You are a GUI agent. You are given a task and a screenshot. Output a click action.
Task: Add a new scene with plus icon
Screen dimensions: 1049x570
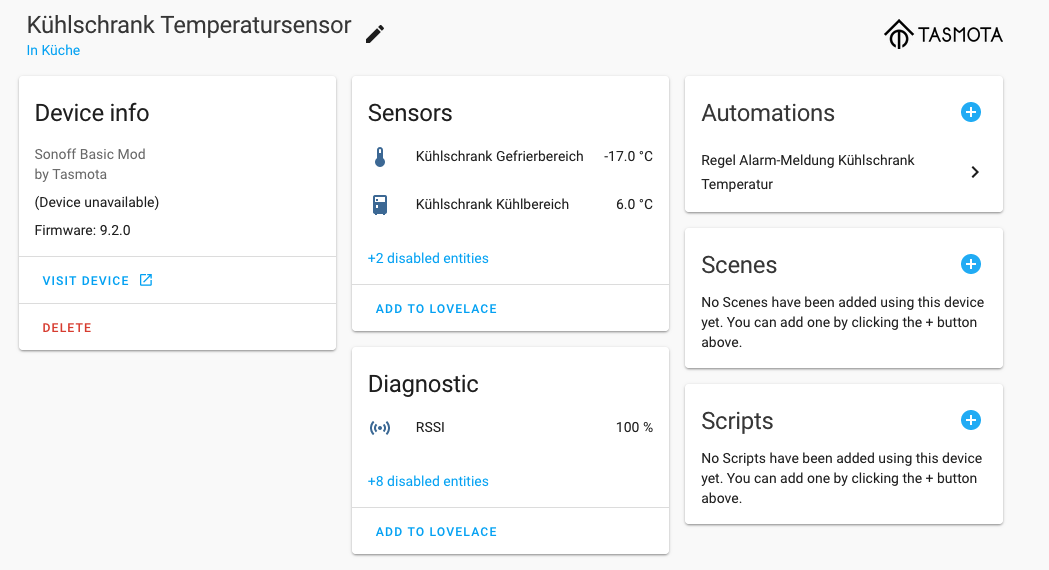[971, 264]
